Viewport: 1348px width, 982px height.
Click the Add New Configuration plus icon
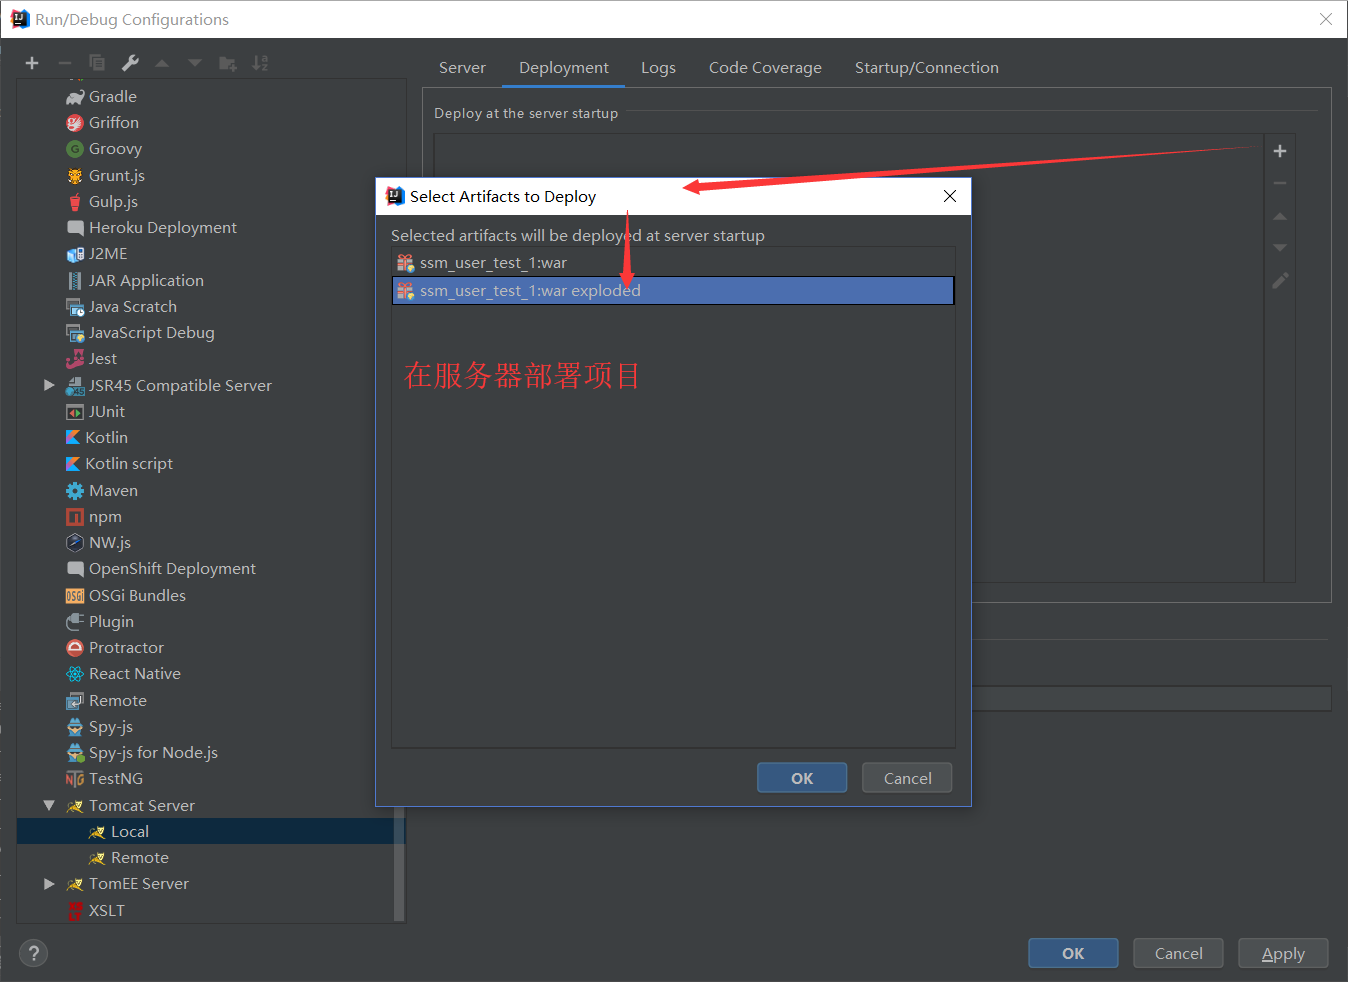32,63
